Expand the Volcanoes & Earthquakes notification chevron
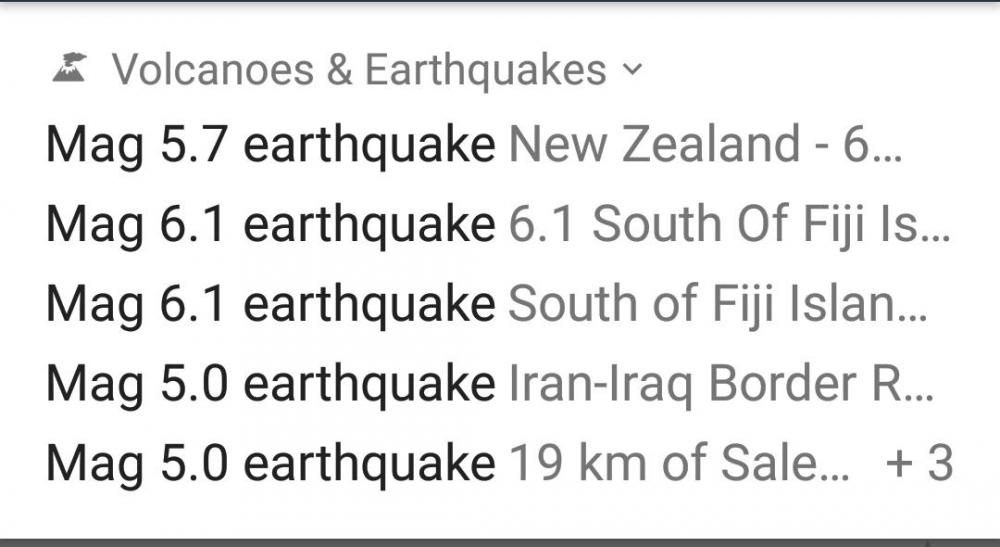The height and width of the screenshot is (547, 1000). 630,70
